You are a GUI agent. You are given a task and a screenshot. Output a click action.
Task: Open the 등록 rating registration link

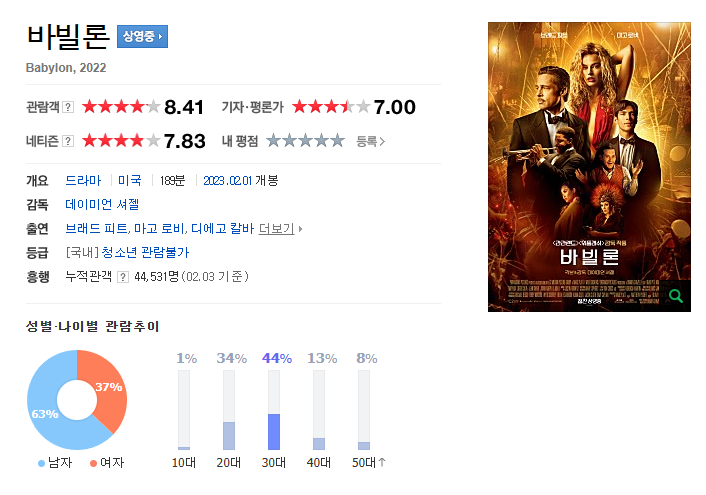tap(371, 141)
